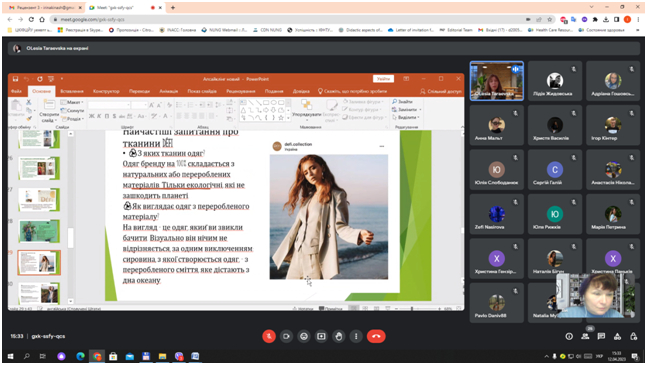The image size is (647, 365).
Task: Open the font size combo box
Action: tap(139, 105)
